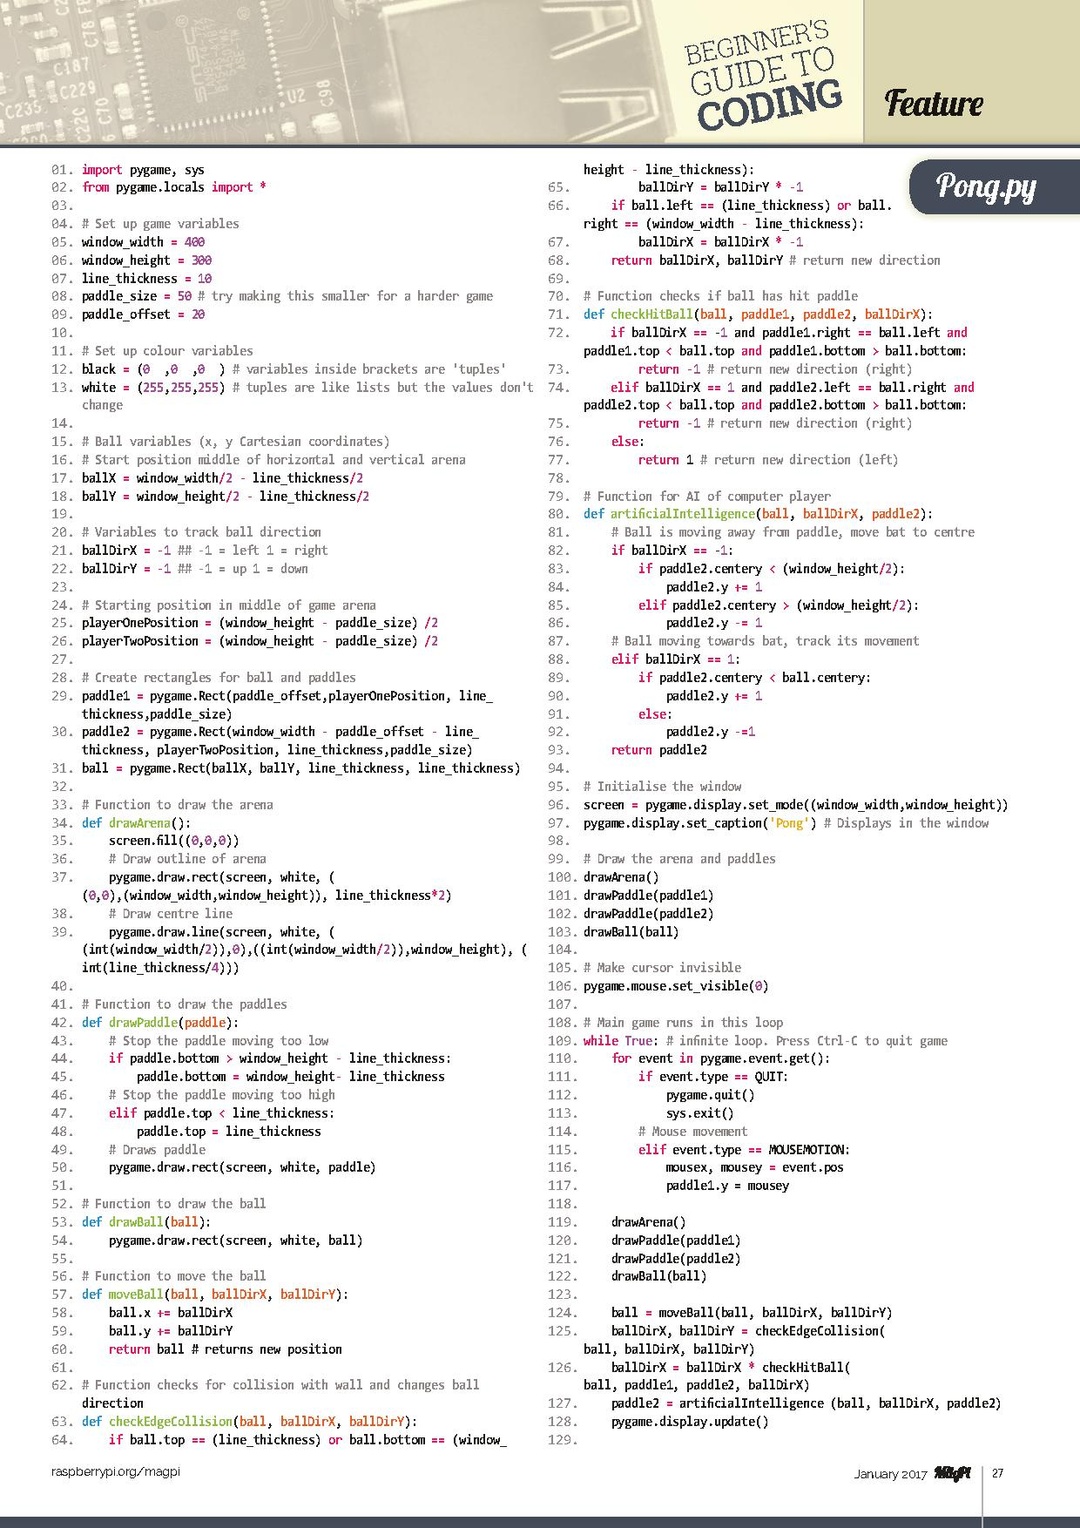Click the 'def drawArena():' function definition
The height and width of the screenshot is (1528, 1080).
136,823
